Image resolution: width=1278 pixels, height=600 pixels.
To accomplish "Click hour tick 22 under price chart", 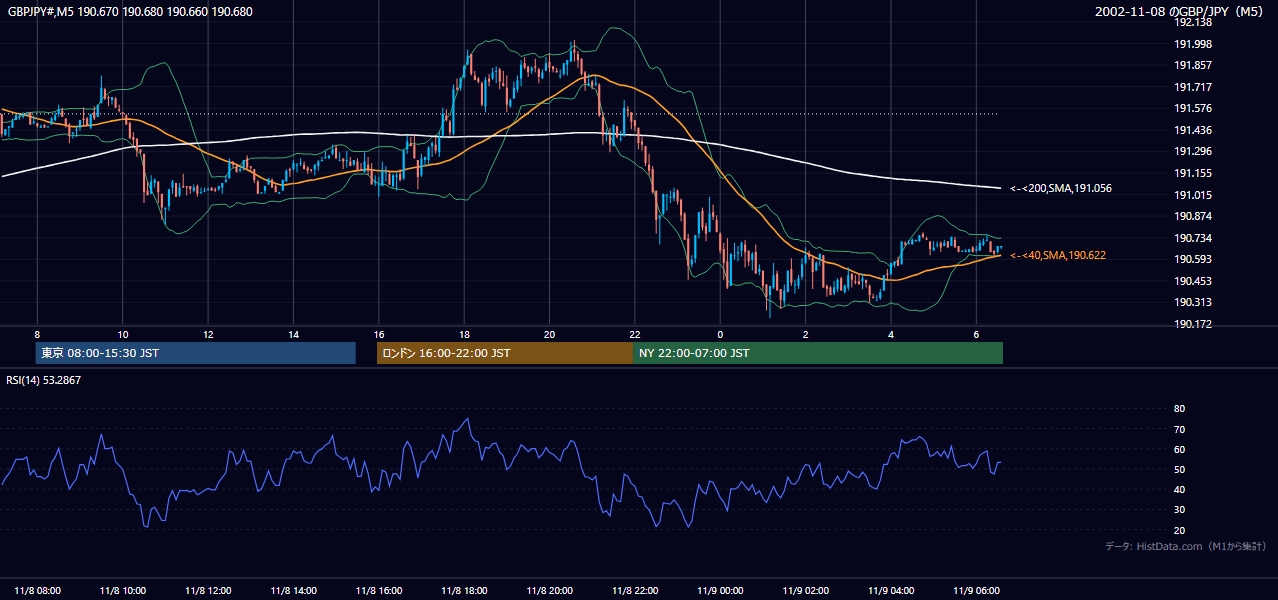I will pos(635,334).
